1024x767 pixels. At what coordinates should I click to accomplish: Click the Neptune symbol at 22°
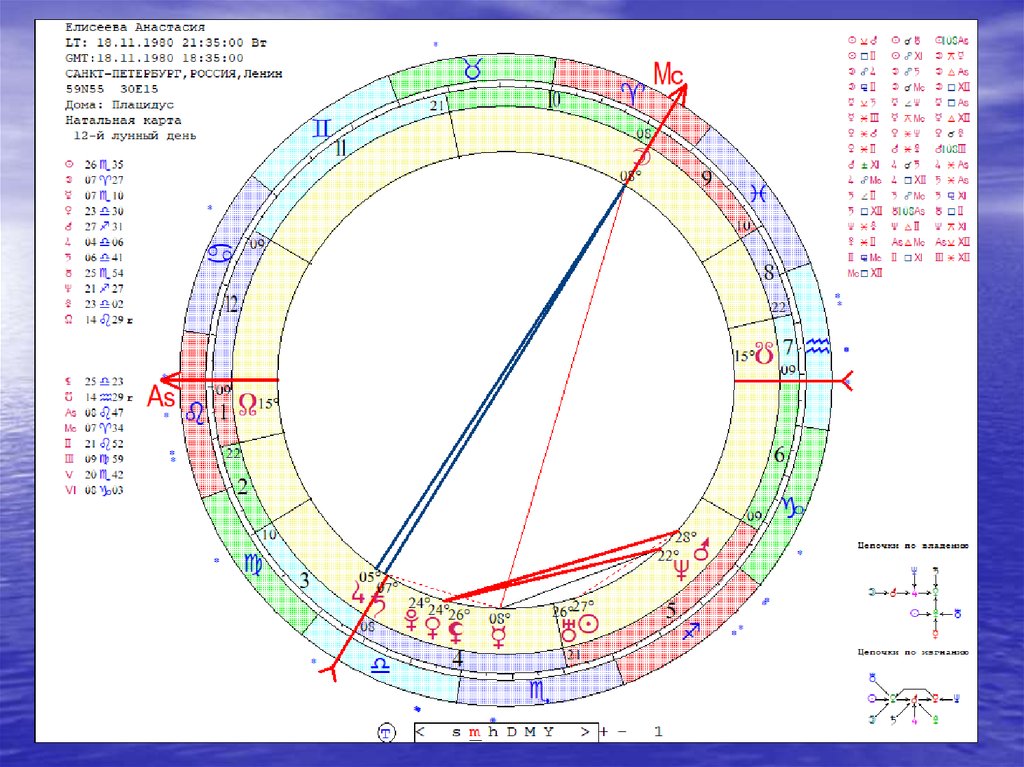[x=682, y=571]
